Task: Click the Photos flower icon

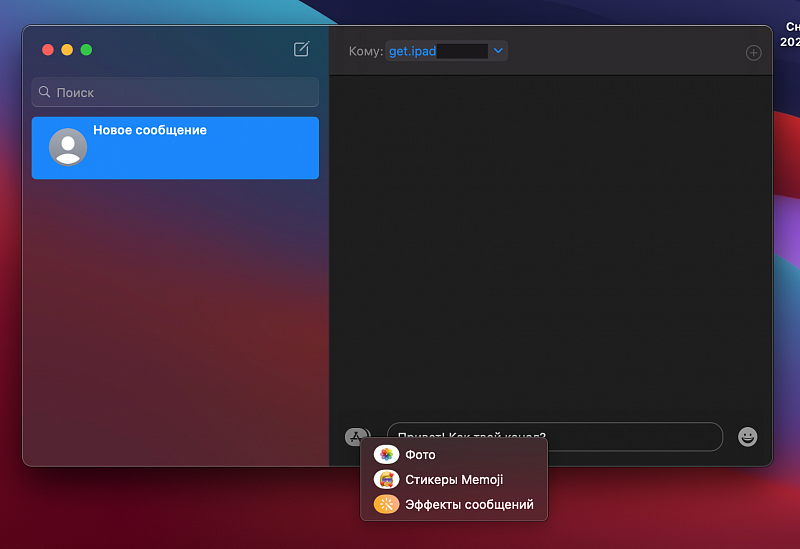Action: coord(386,454)
